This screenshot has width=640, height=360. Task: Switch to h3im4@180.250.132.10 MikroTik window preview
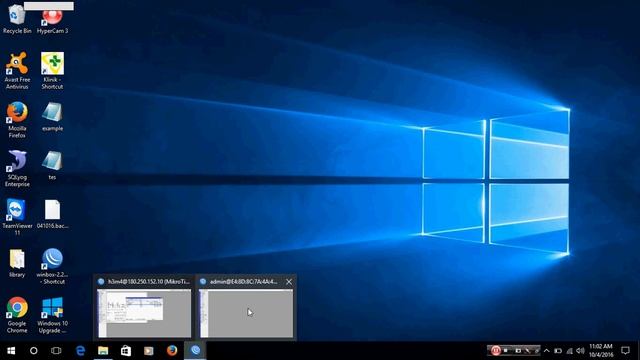pyautogui.click(x=144, y=313)
